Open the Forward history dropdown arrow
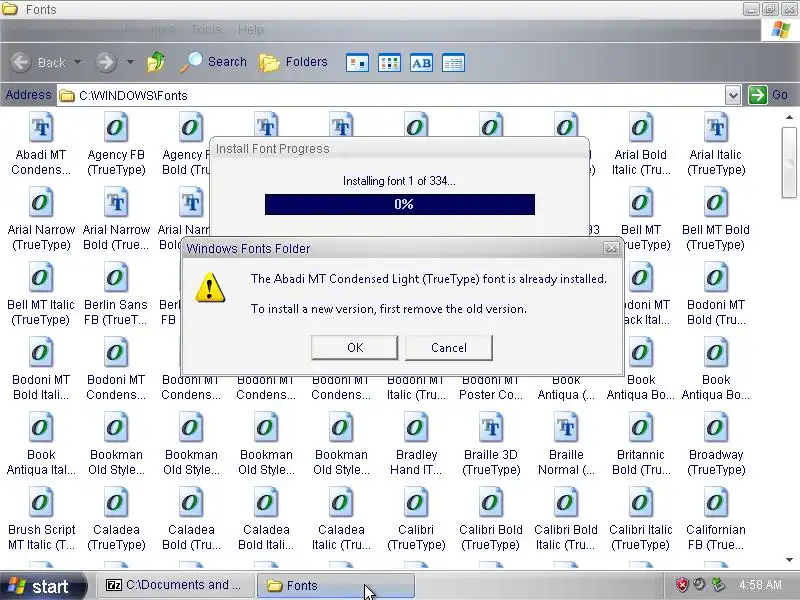 130,62
